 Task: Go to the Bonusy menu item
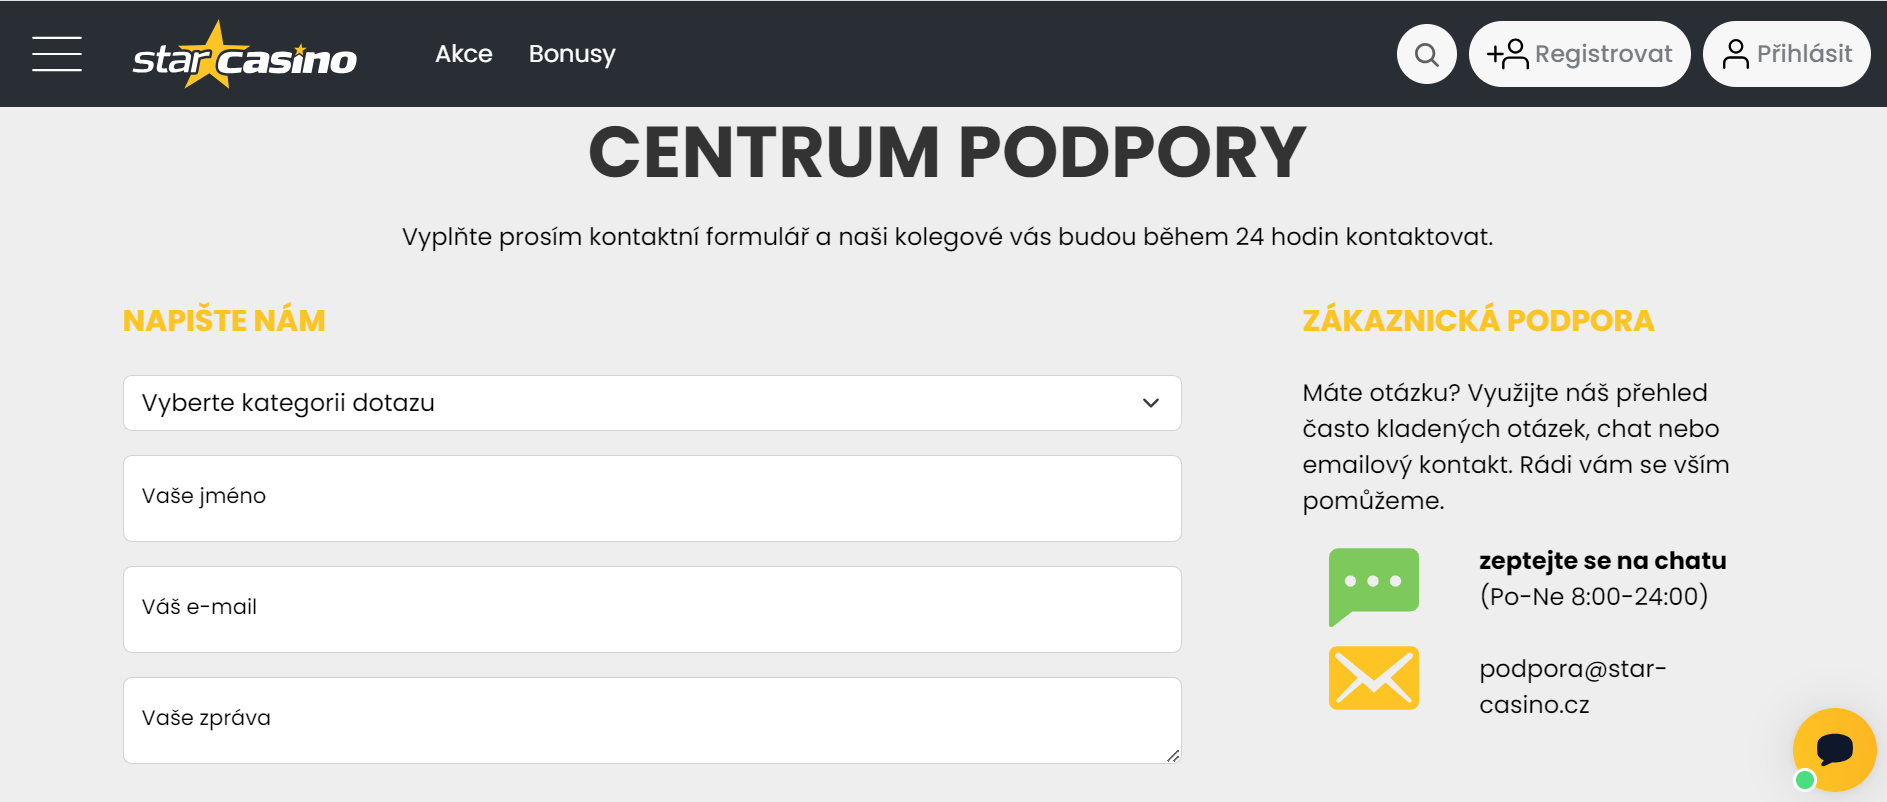point(572,54)
